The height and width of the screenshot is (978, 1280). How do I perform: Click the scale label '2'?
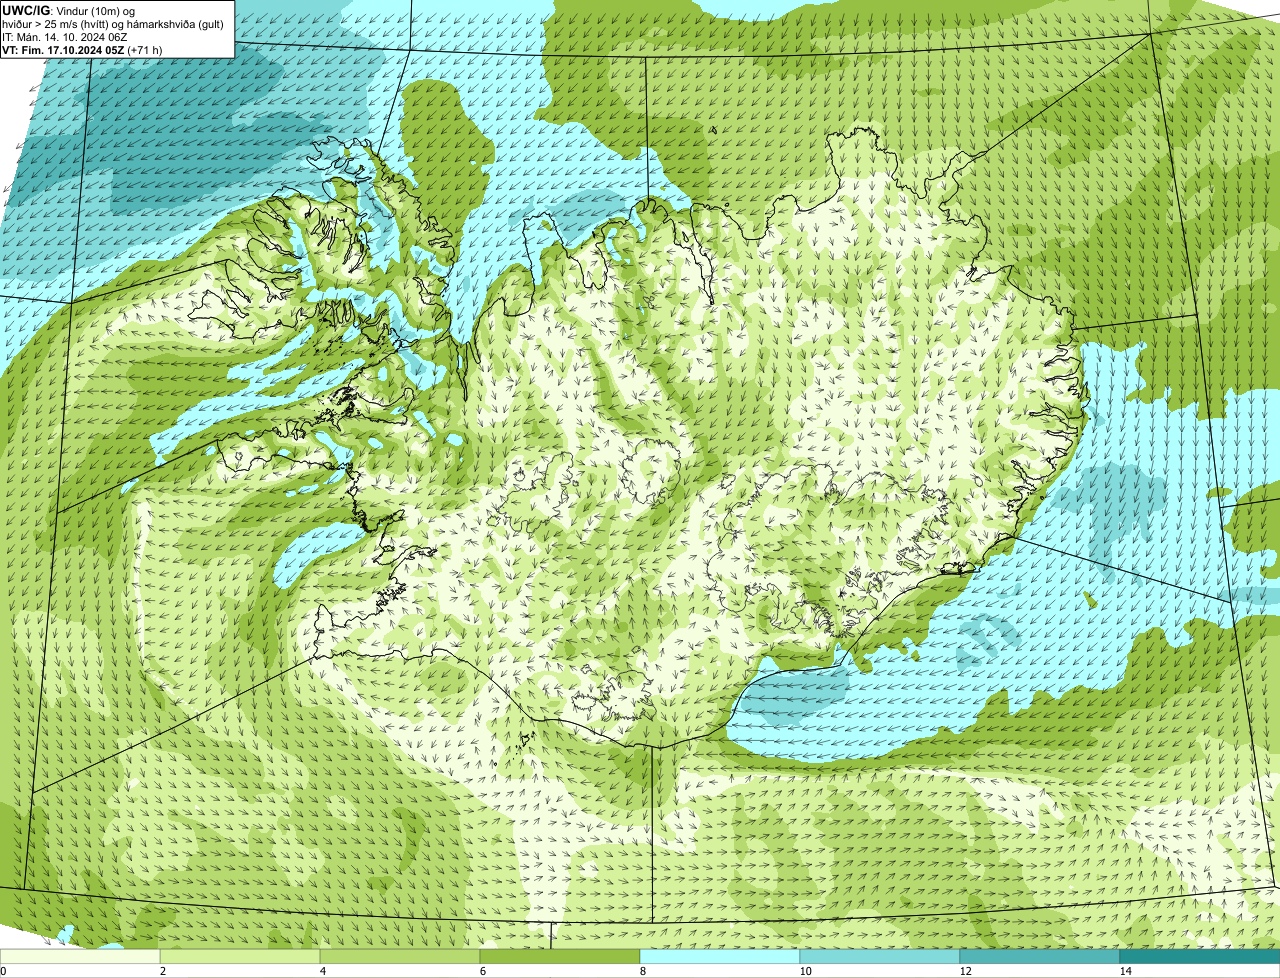(162, 971)
